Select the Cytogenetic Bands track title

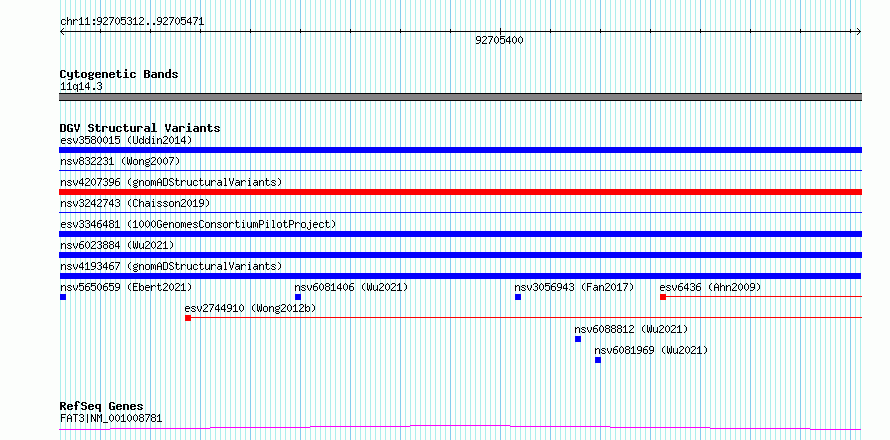click(119, 74)
